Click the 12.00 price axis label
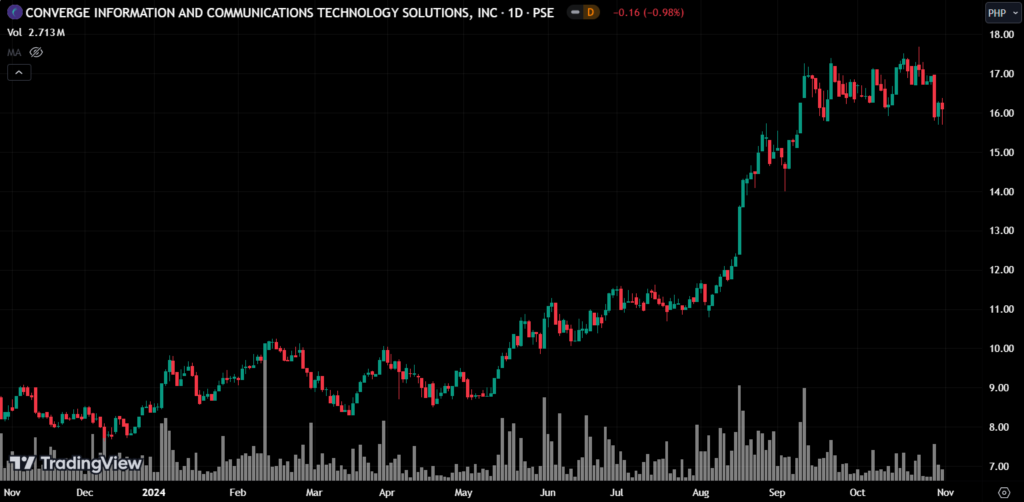The image size is (1024, 502). 1001,270
